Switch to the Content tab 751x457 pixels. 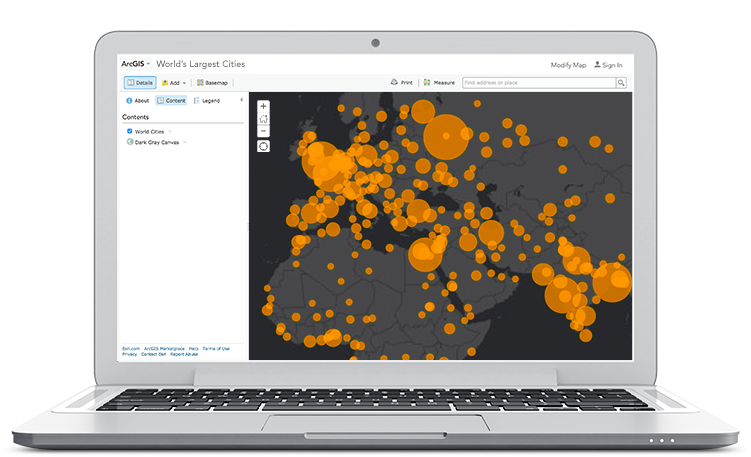pyautogui.click(x=171, y=101)
